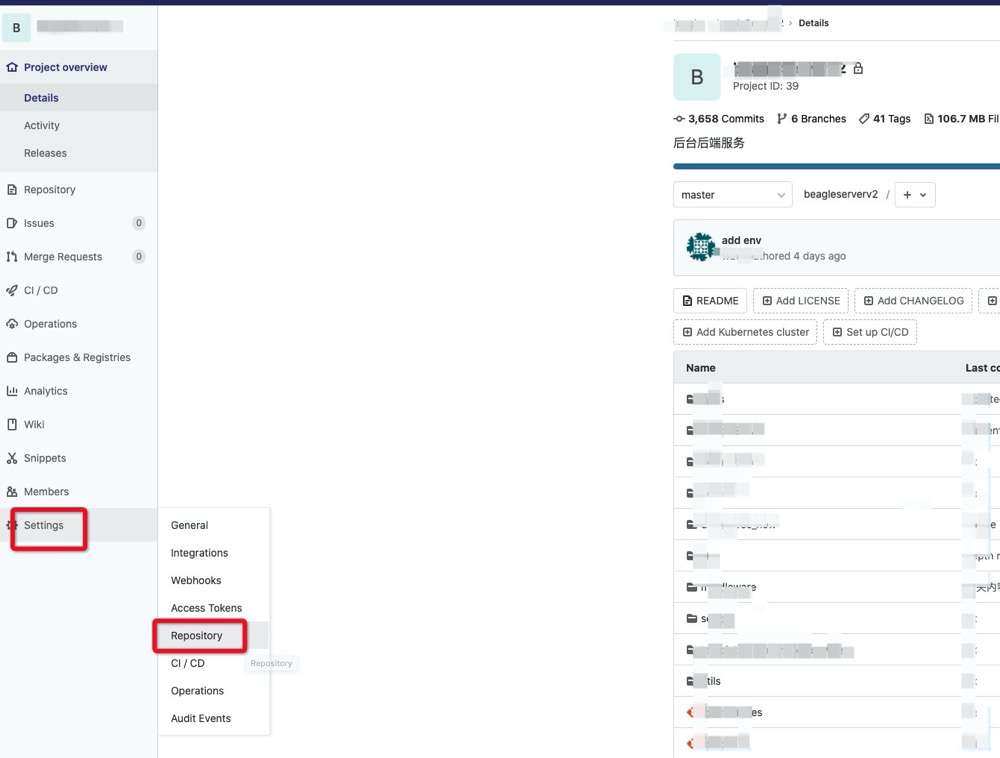Click the Merge Requests icon

(x=12, y=257)
